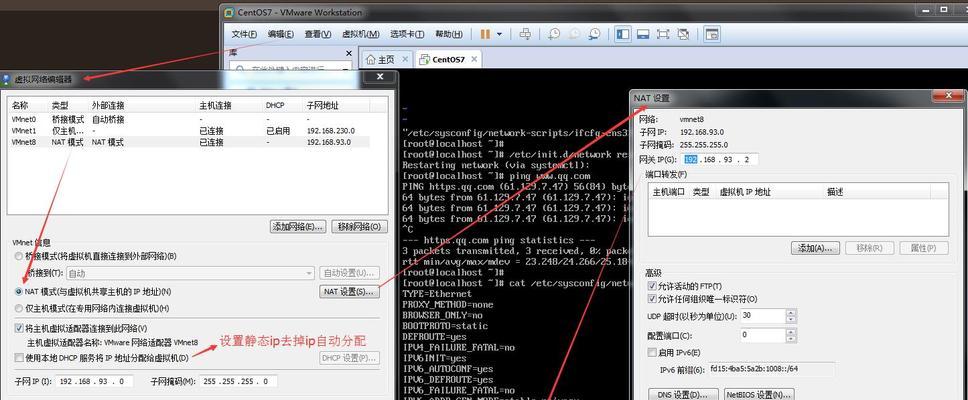
Task: Click the 子网 IP field in network editor
Action: (95, 381)
